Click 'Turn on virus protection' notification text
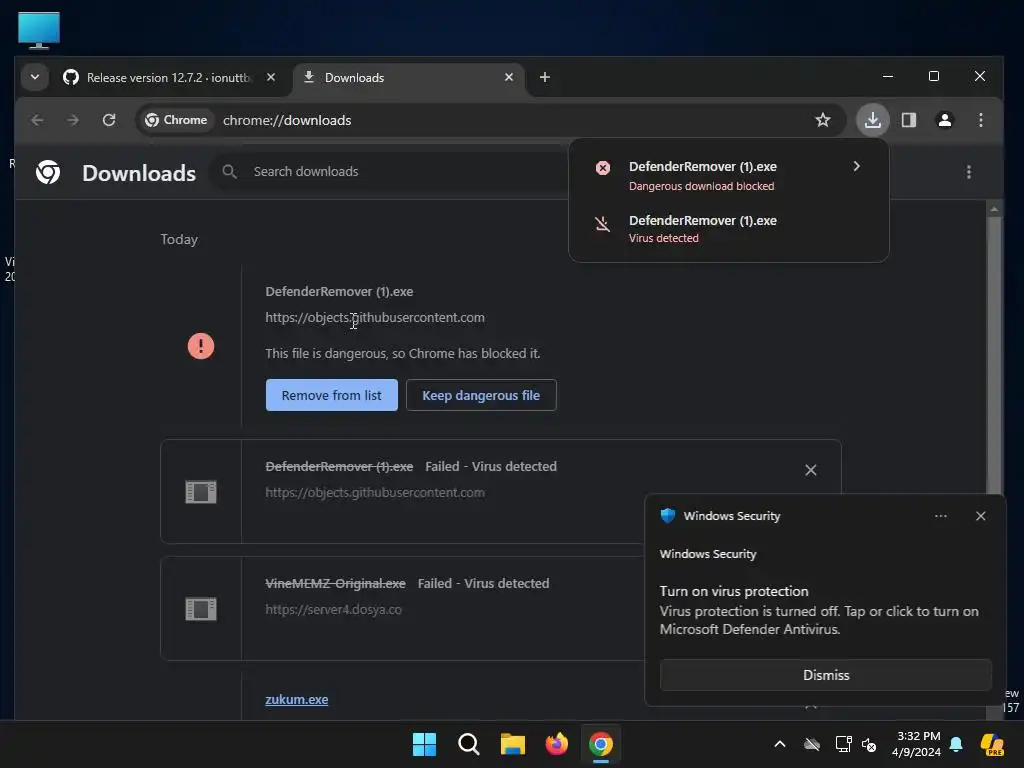1024x768 pixels. (x=734, y=591)
